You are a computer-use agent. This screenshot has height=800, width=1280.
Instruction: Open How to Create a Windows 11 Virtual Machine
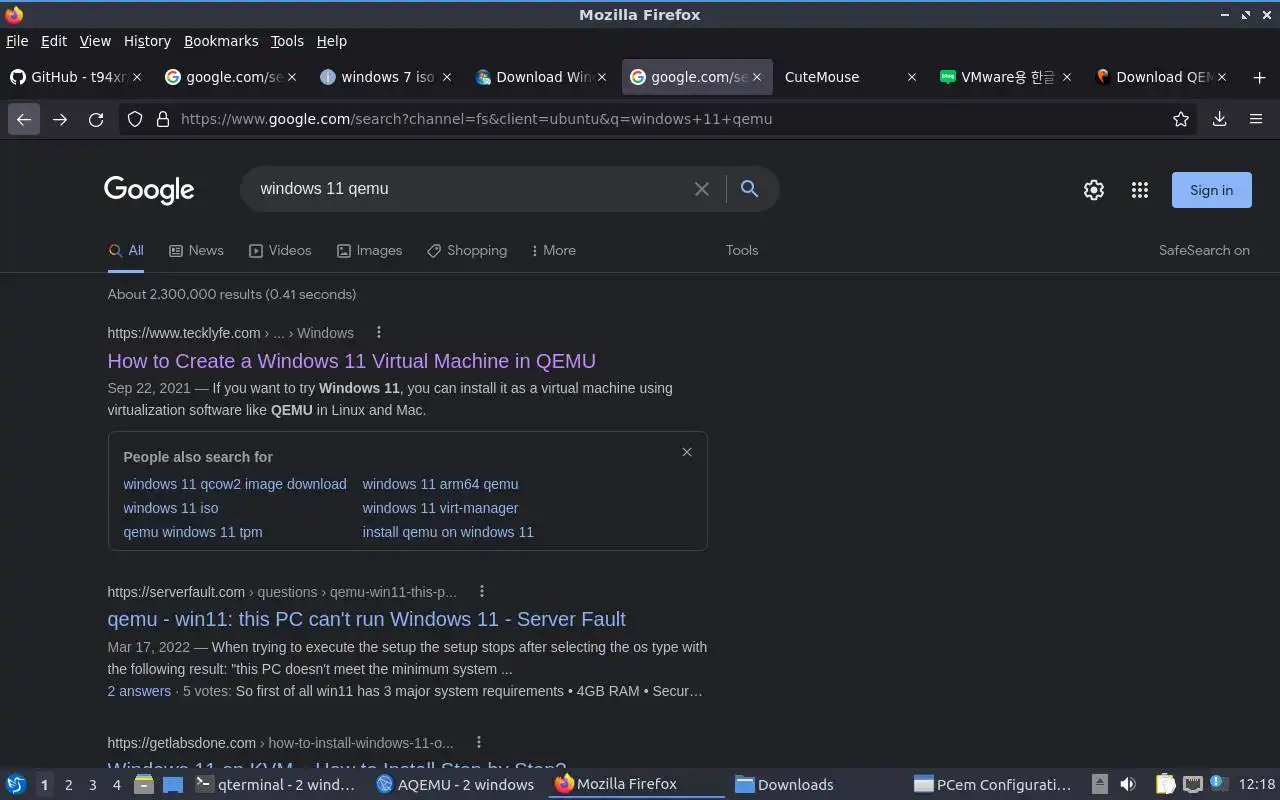tap(351, 361)
